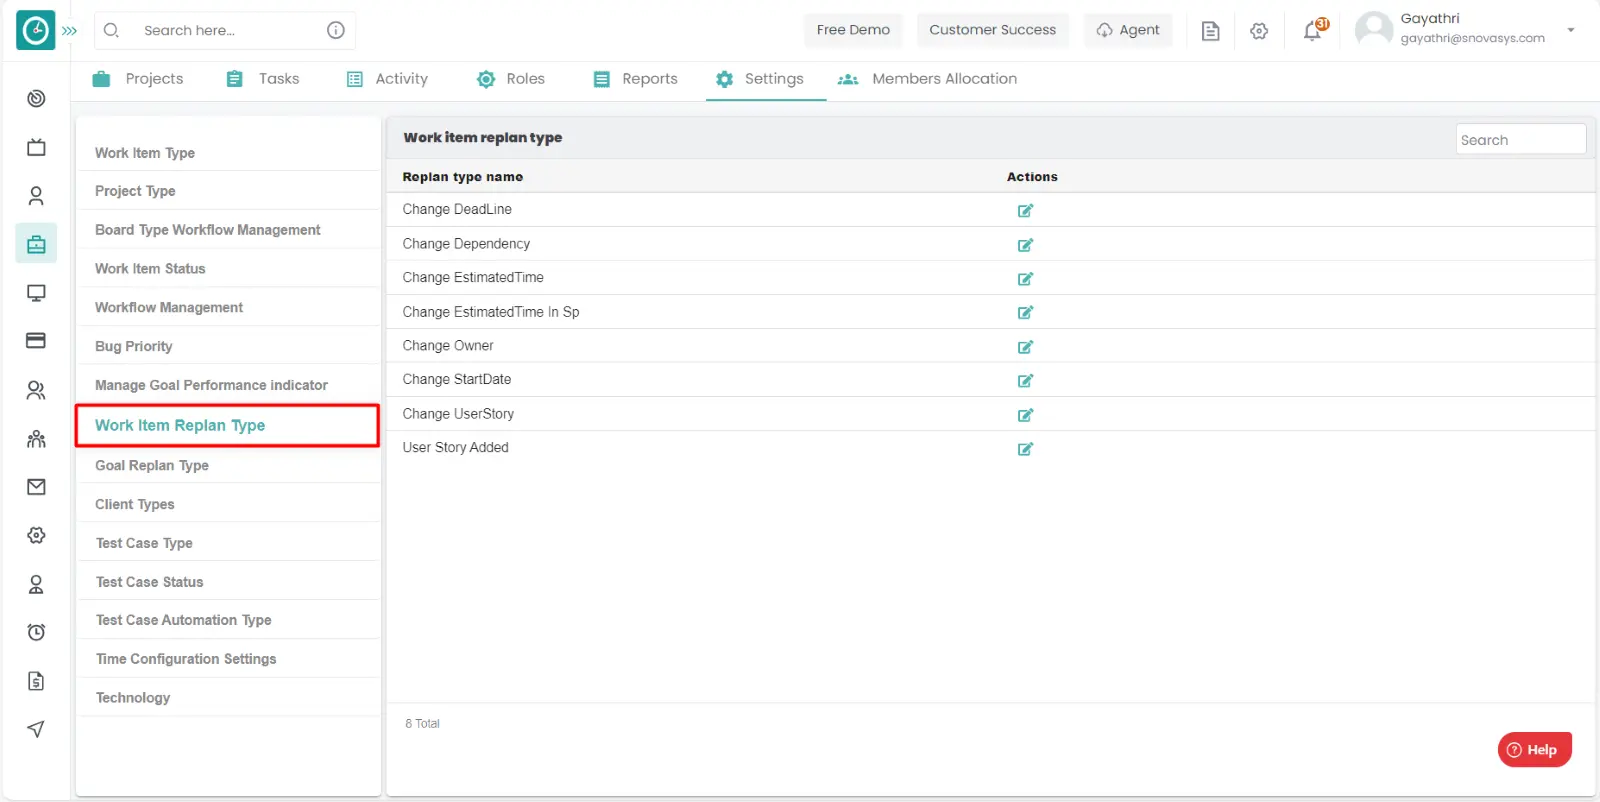
Task: Click the user avatar picture
Action: point(1374,29)
